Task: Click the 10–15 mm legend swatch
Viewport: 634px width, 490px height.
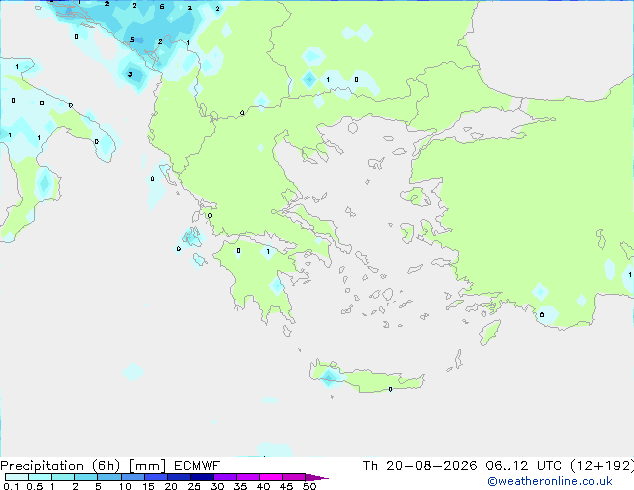Action: click(x=132, y=477)
